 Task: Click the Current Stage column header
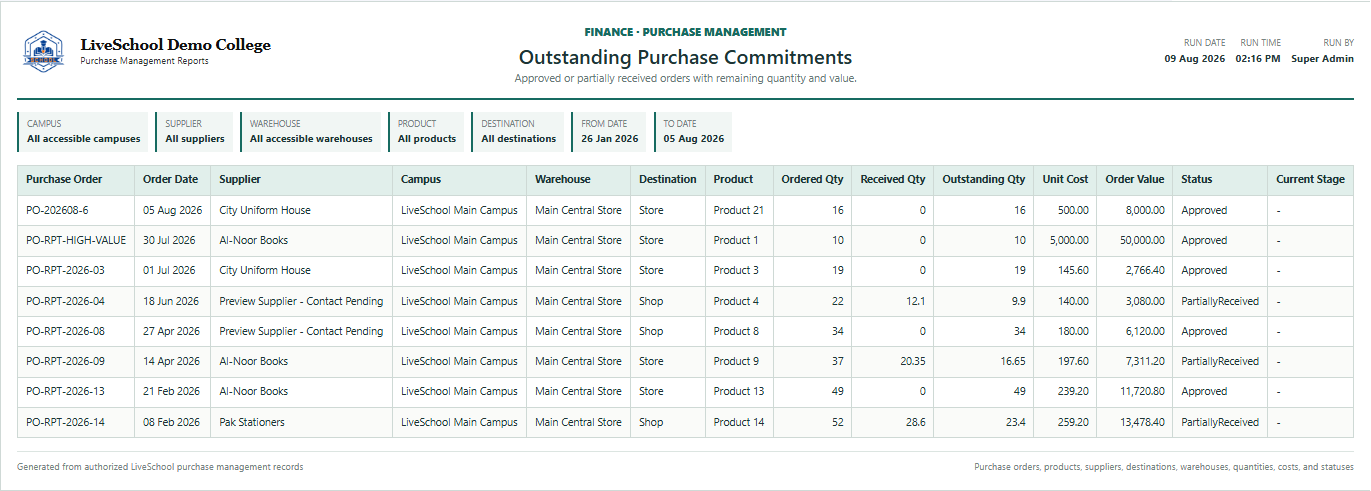coord(1310,180)
